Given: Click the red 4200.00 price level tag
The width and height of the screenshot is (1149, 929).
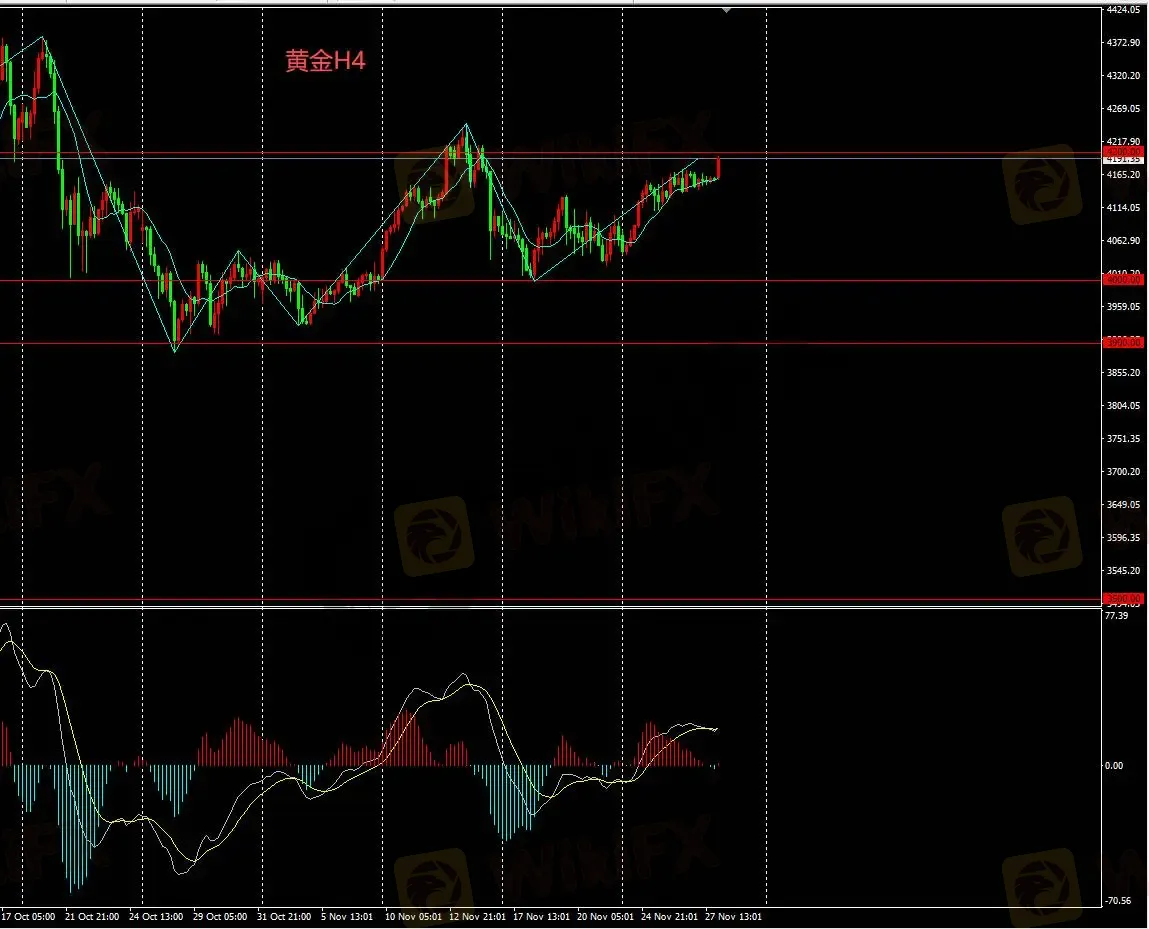Looking at the screenshot, I should pos(1123,152).
